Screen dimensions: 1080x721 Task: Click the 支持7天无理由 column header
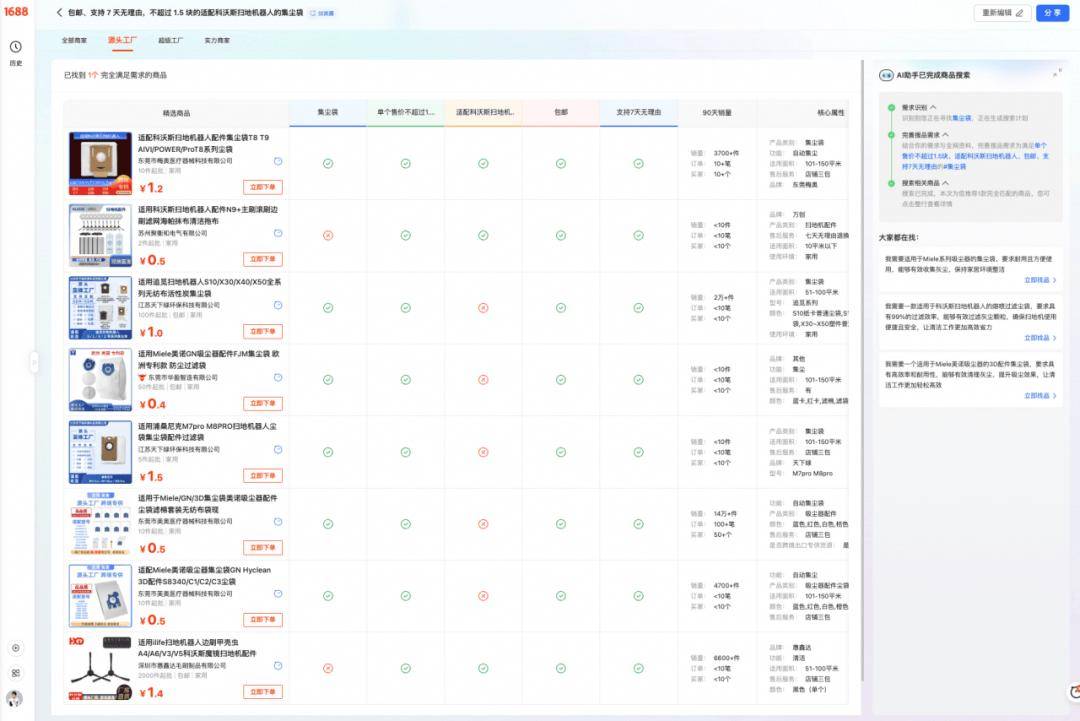pos(638,113)
